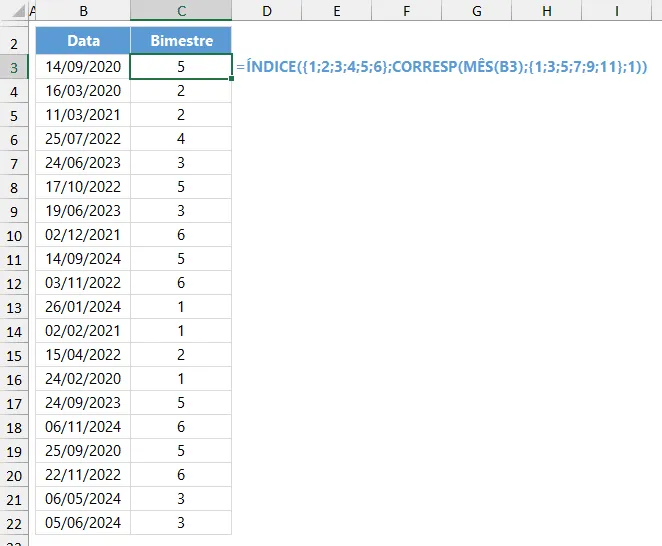Viewport: 662px width, 546px height.
Task: Select row 16 header
Action: (x=14, y=379)
